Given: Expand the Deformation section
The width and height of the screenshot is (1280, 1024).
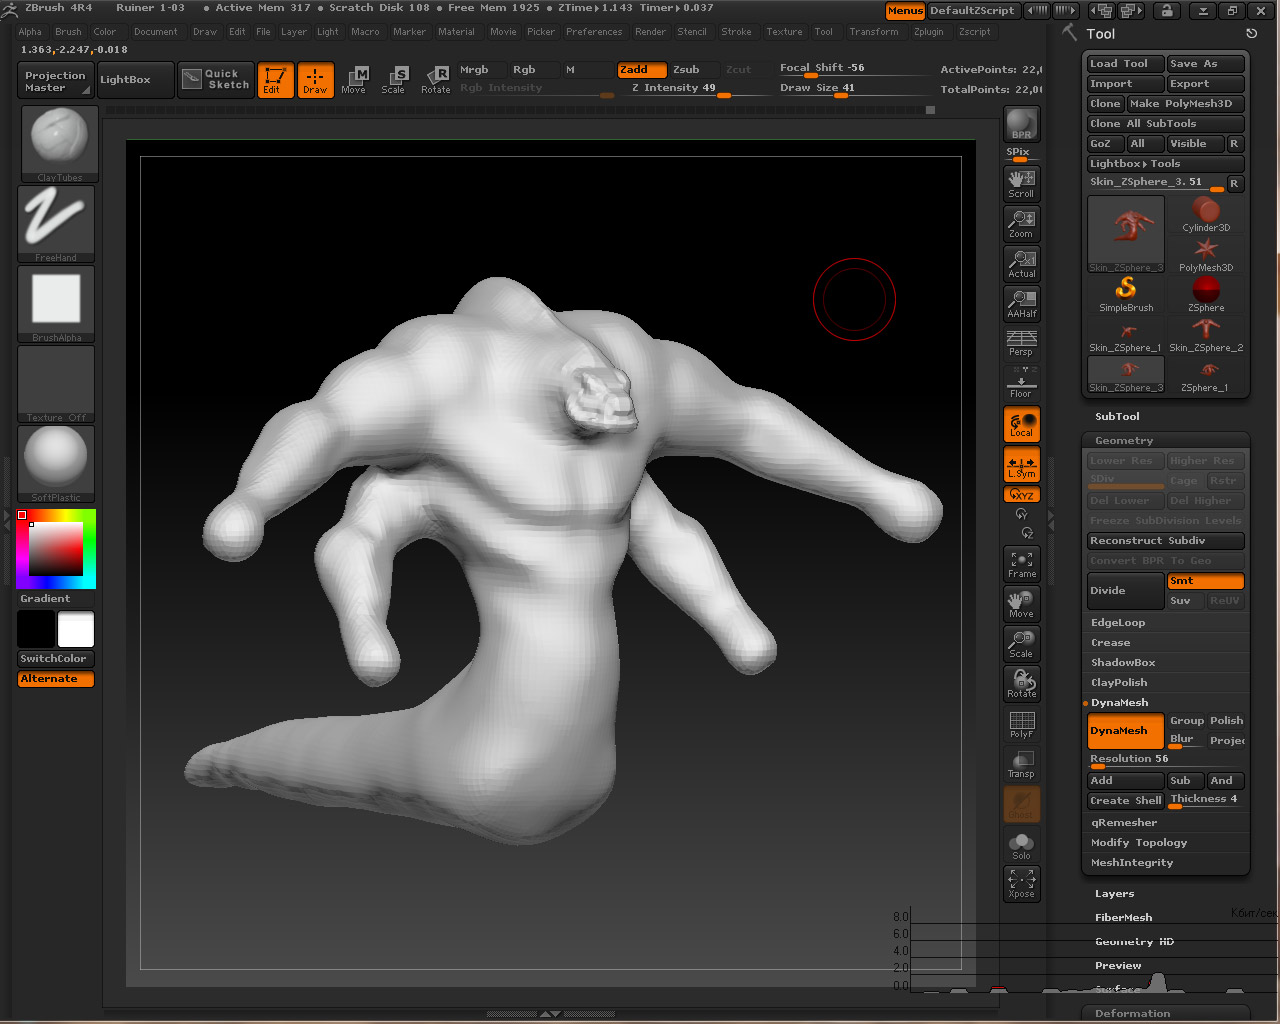Looking at the screenshot, I should 1132,1013.
